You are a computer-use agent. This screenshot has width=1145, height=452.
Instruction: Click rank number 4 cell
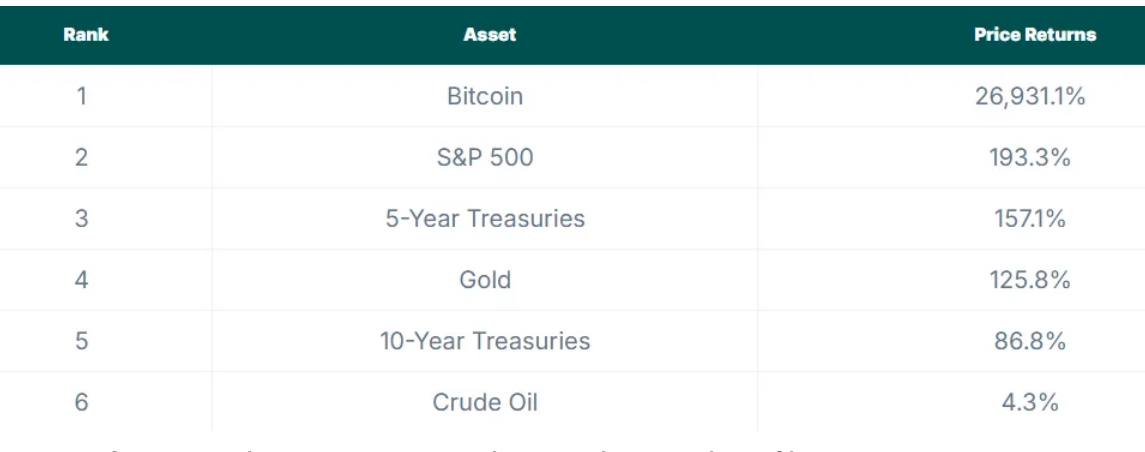(x=81, y=280)
